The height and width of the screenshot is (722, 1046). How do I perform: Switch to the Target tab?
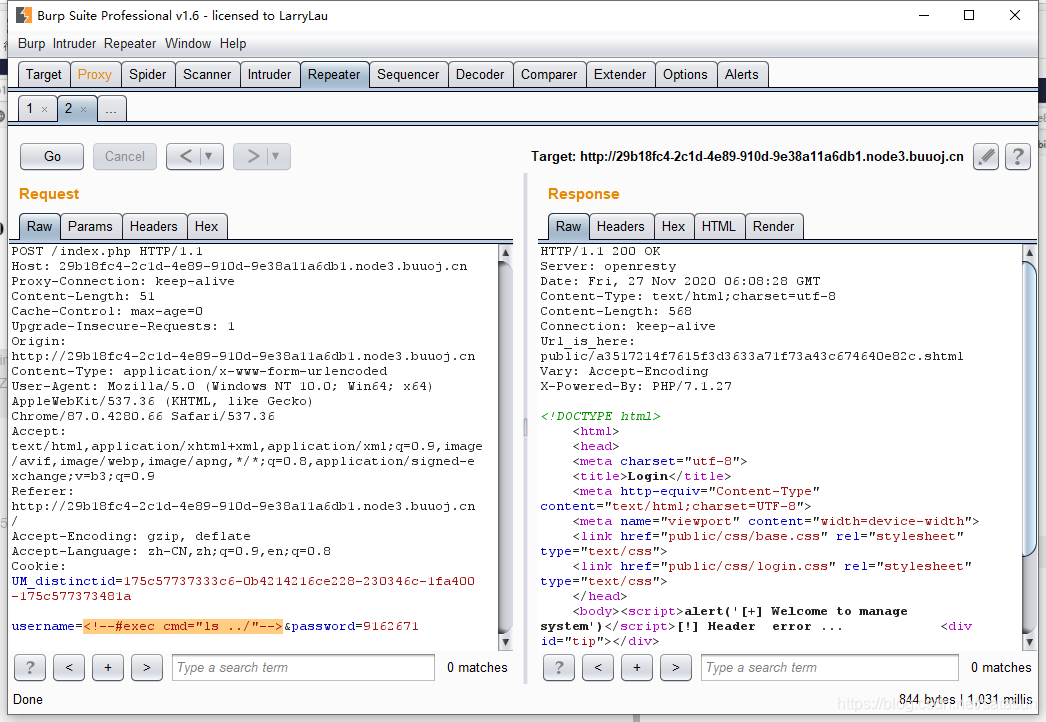coord(43,75)
